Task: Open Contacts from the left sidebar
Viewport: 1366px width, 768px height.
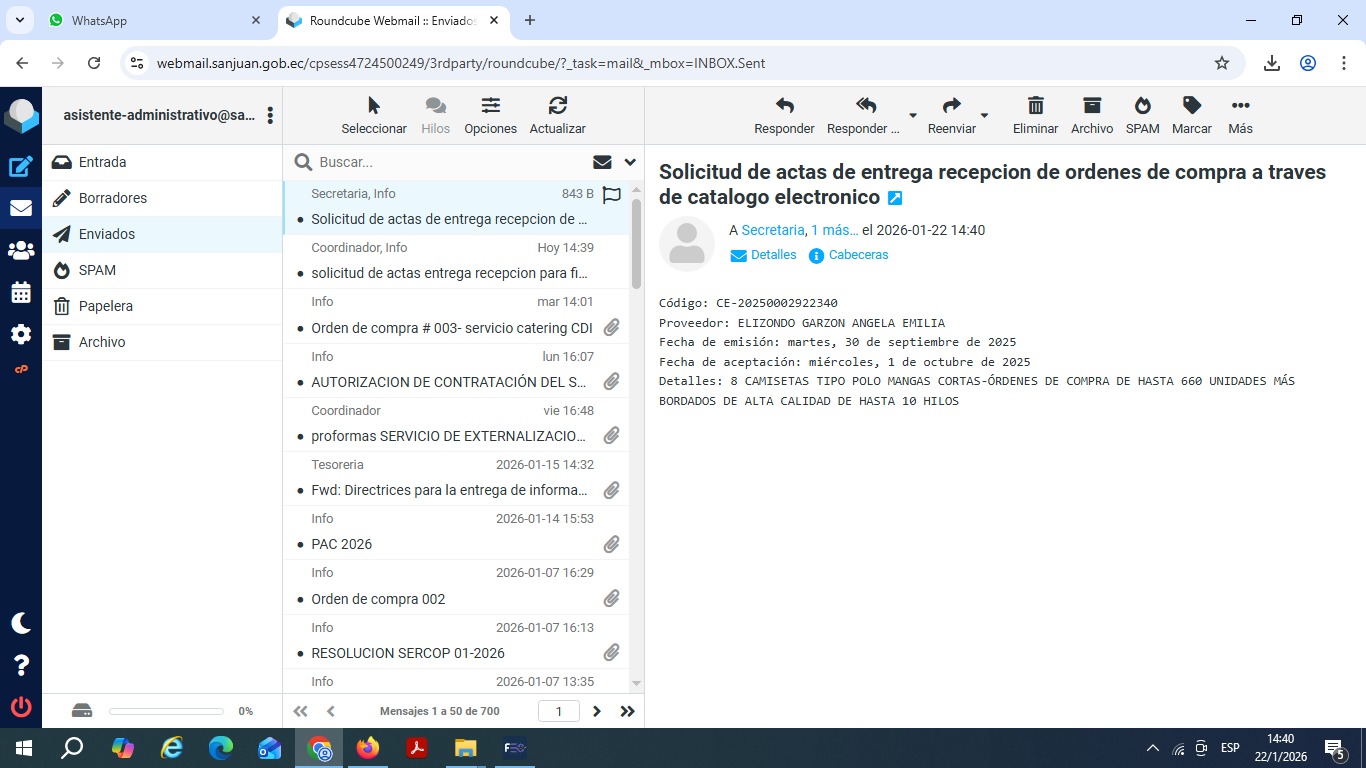Action: [x=21, y=251]
